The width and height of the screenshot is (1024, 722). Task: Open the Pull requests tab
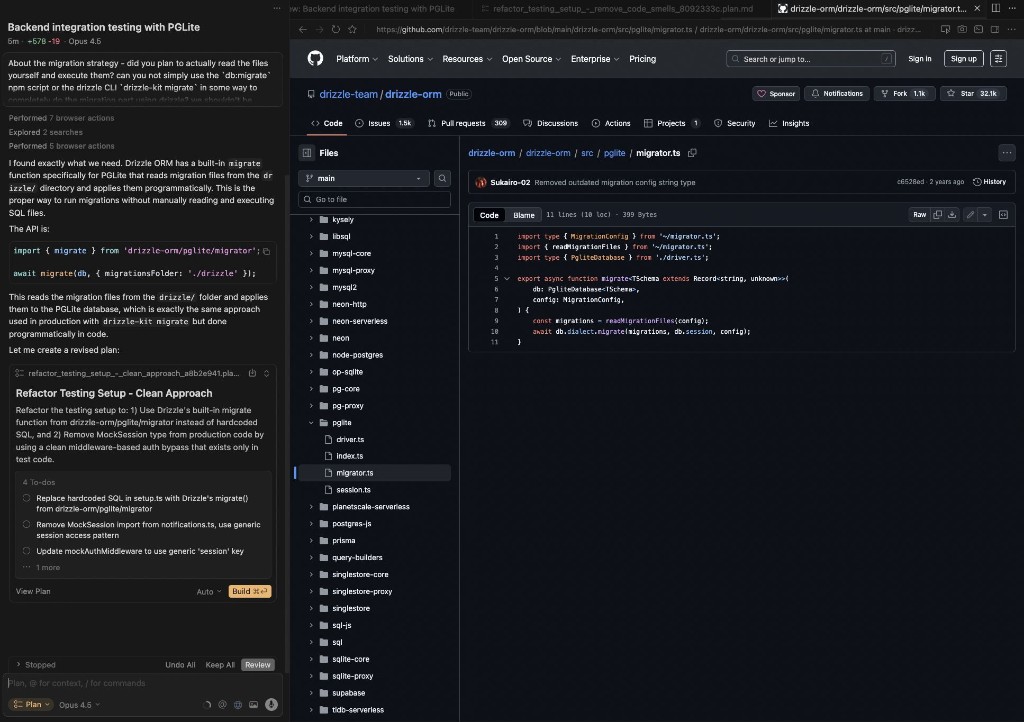(468, 123)
